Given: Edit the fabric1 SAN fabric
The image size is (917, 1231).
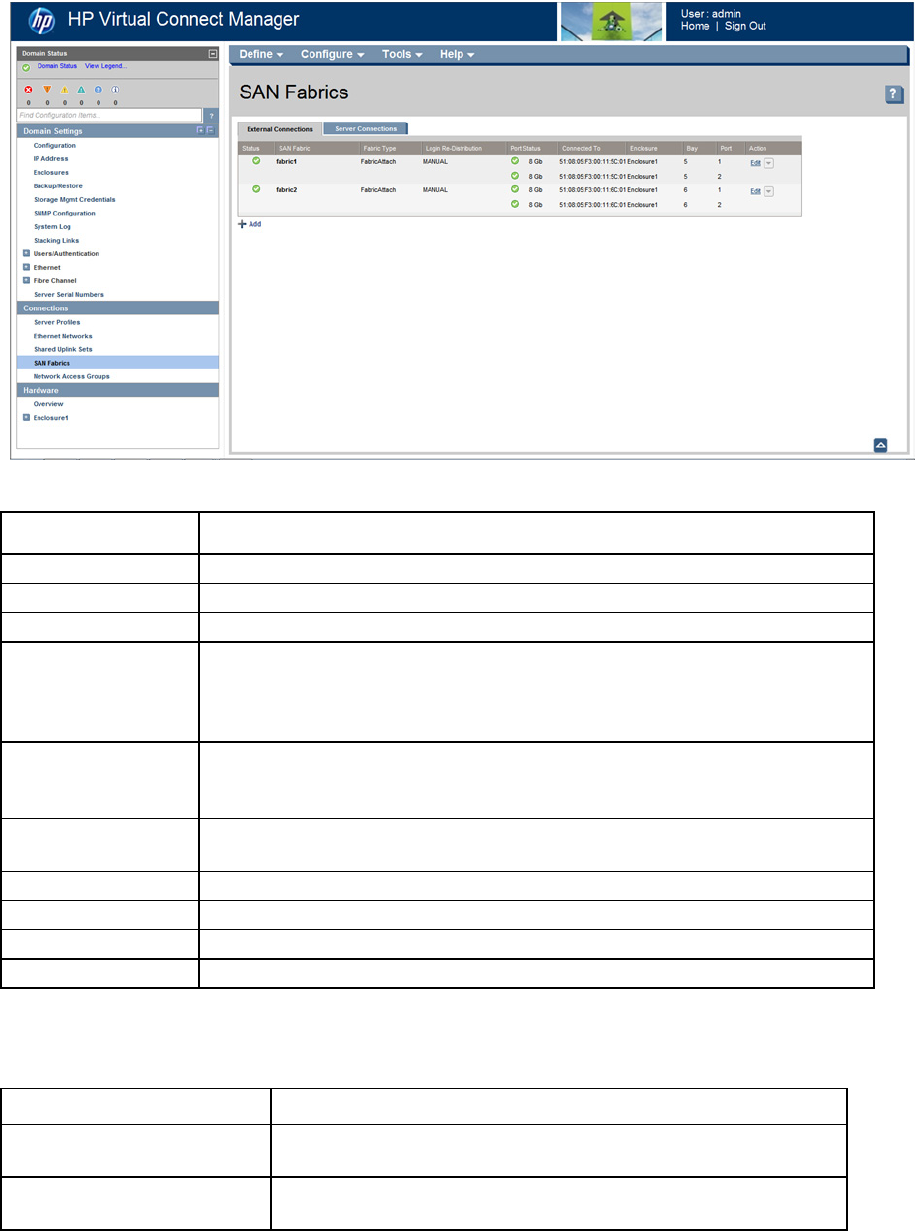Looking at the screenshot, I should point(756,162).
